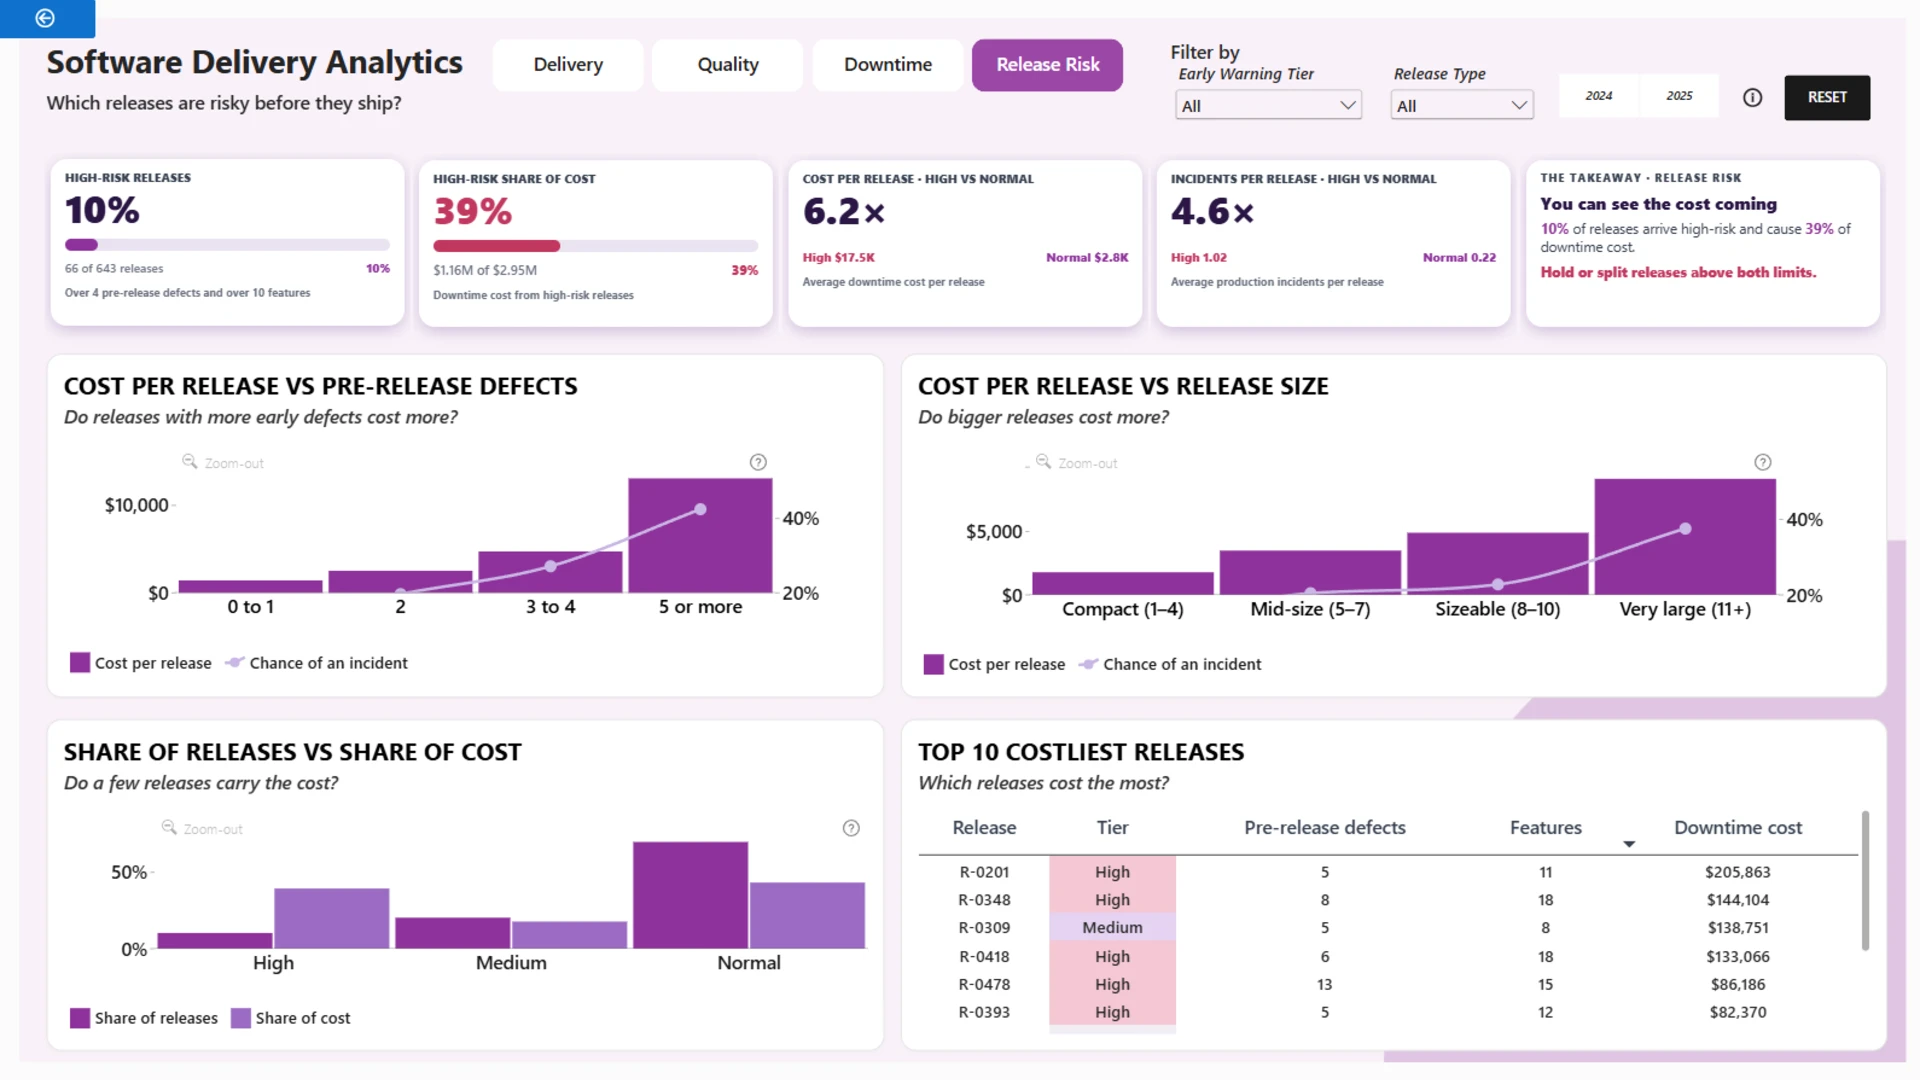Select the Release Risk tab

point(1047,65)
